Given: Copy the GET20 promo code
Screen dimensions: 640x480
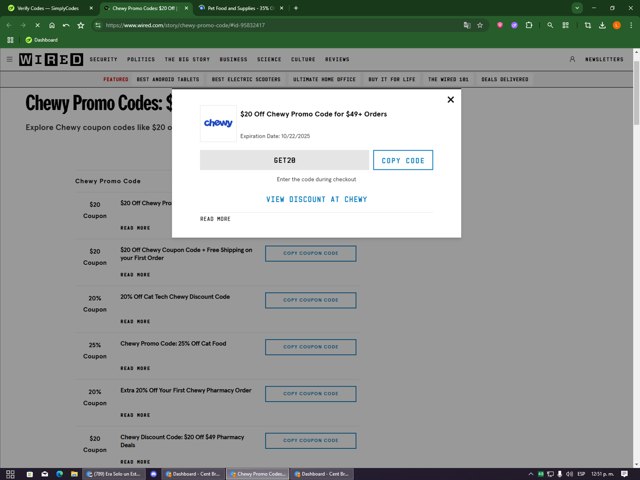Looking at the screenshot, I should tap(403, 160).
